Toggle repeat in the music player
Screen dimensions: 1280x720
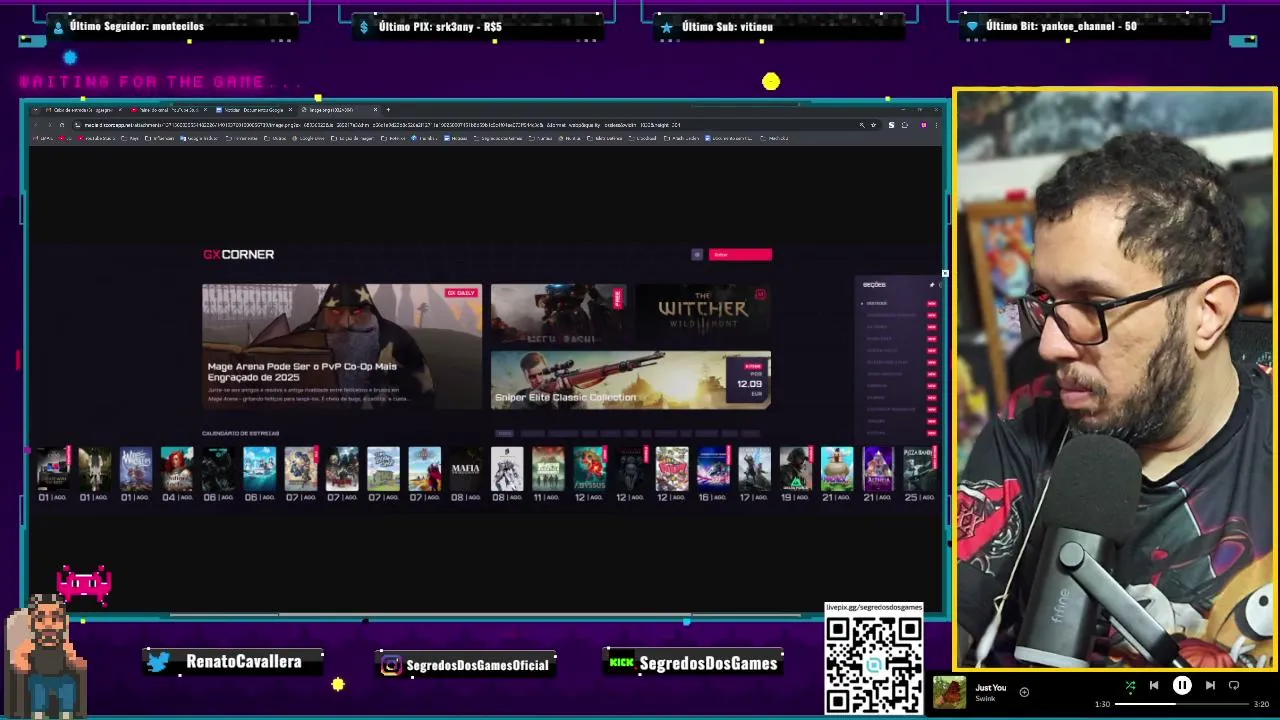tap(1234, 685)
